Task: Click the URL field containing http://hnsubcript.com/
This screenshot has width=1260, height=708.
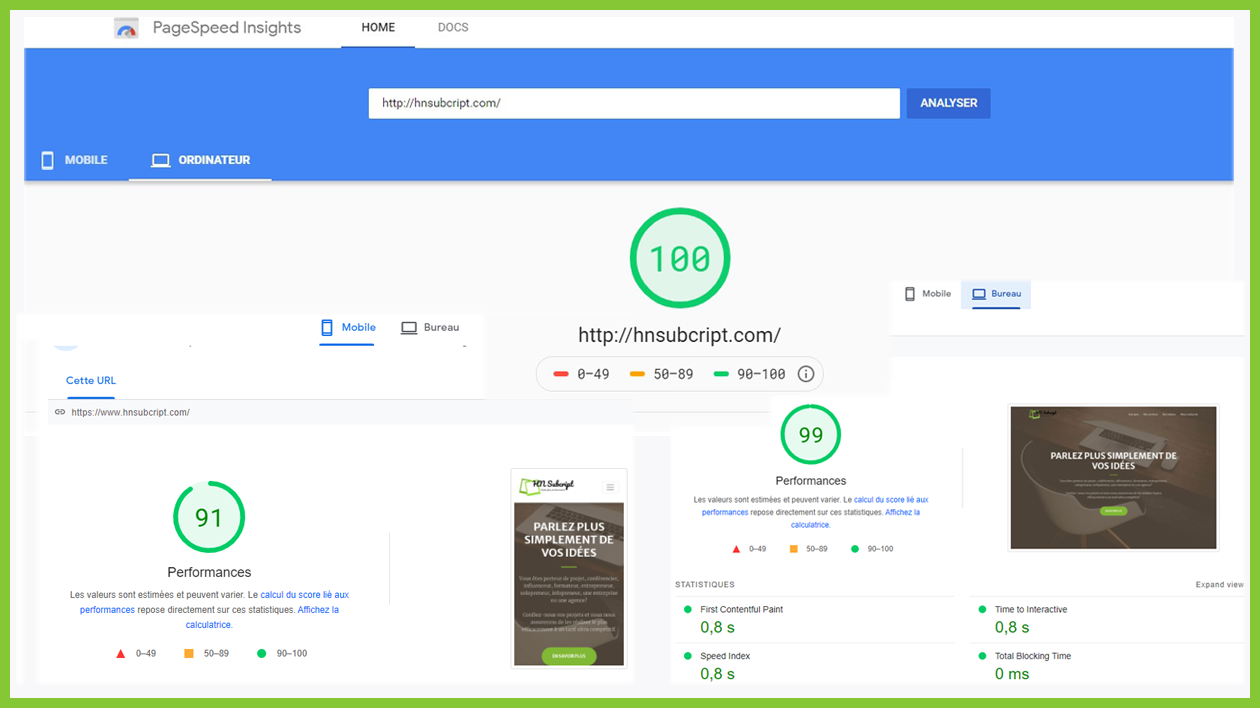Action: [634, 103]
